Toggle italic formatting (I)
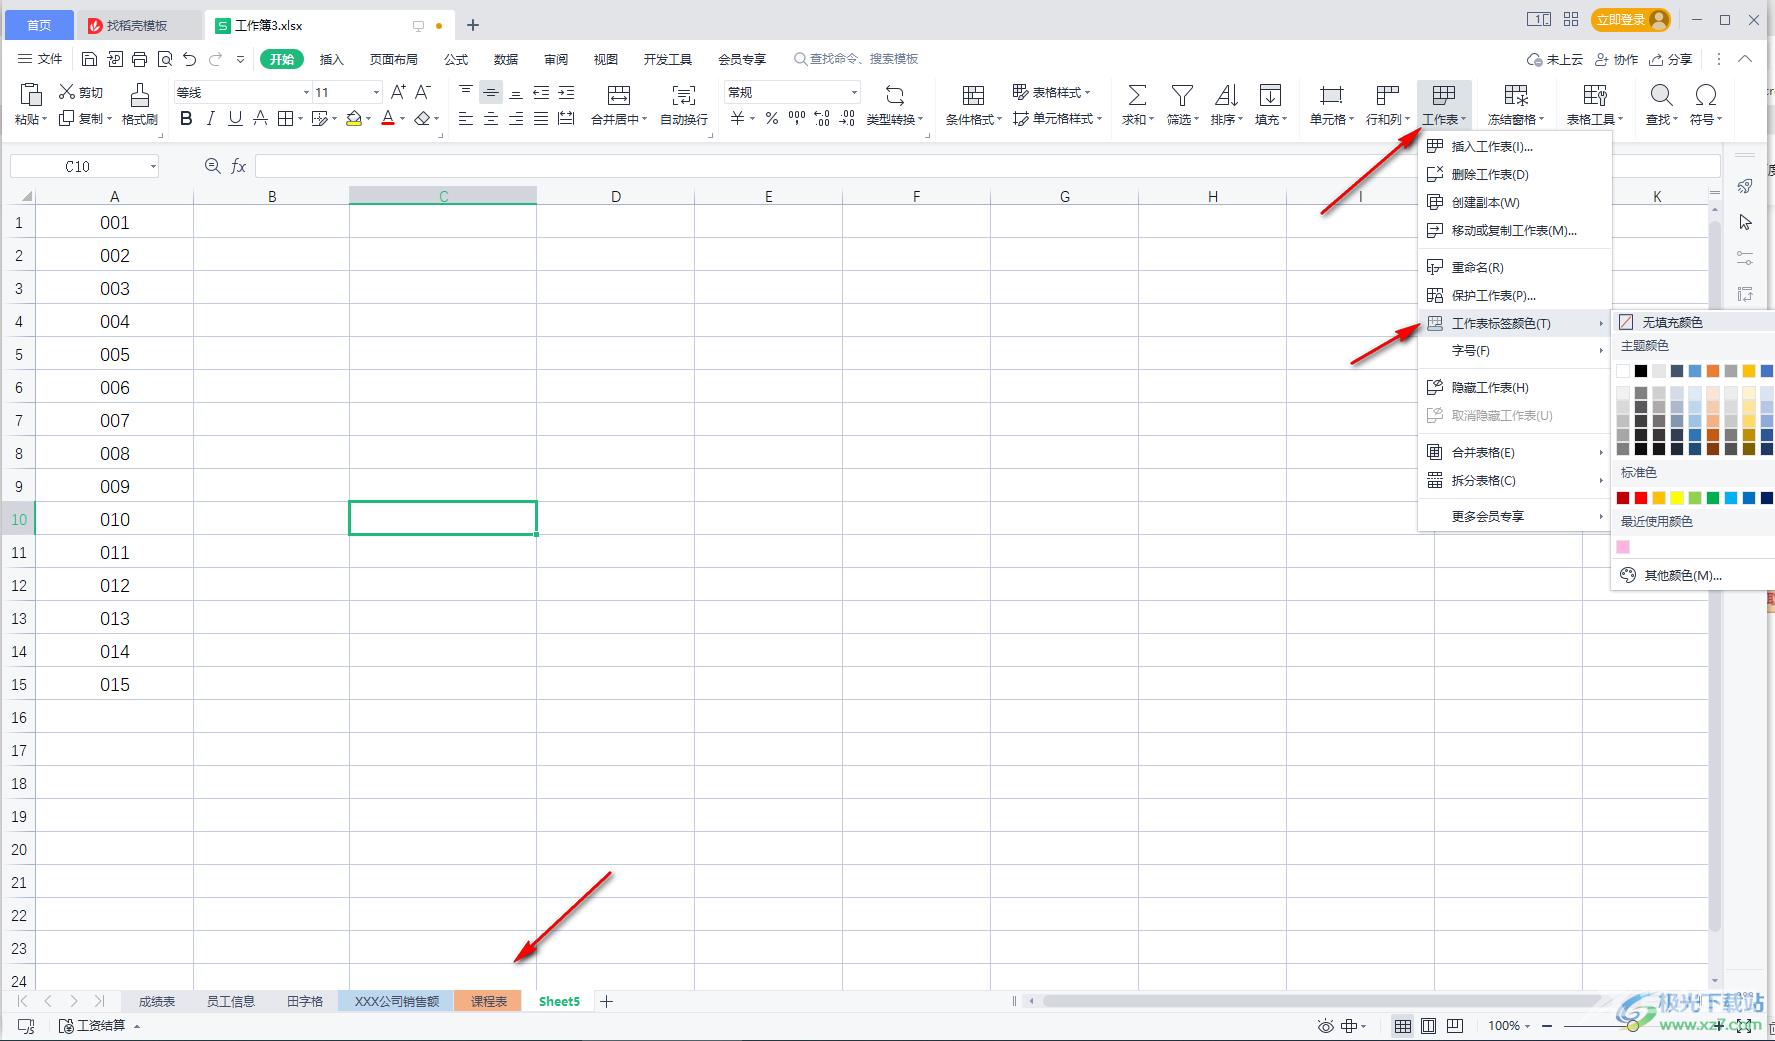This screenshot has width=1775, height=1041. (210, 119)
